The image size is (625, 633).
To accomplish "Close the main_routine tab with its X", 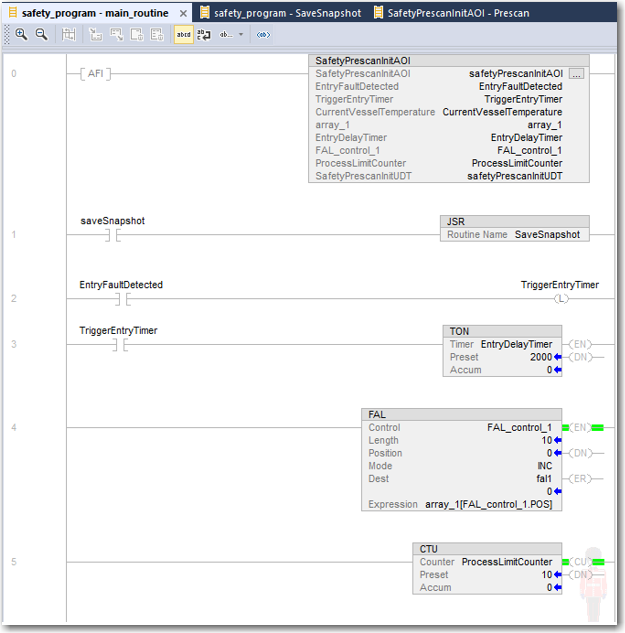I will (x=183, y=13).
